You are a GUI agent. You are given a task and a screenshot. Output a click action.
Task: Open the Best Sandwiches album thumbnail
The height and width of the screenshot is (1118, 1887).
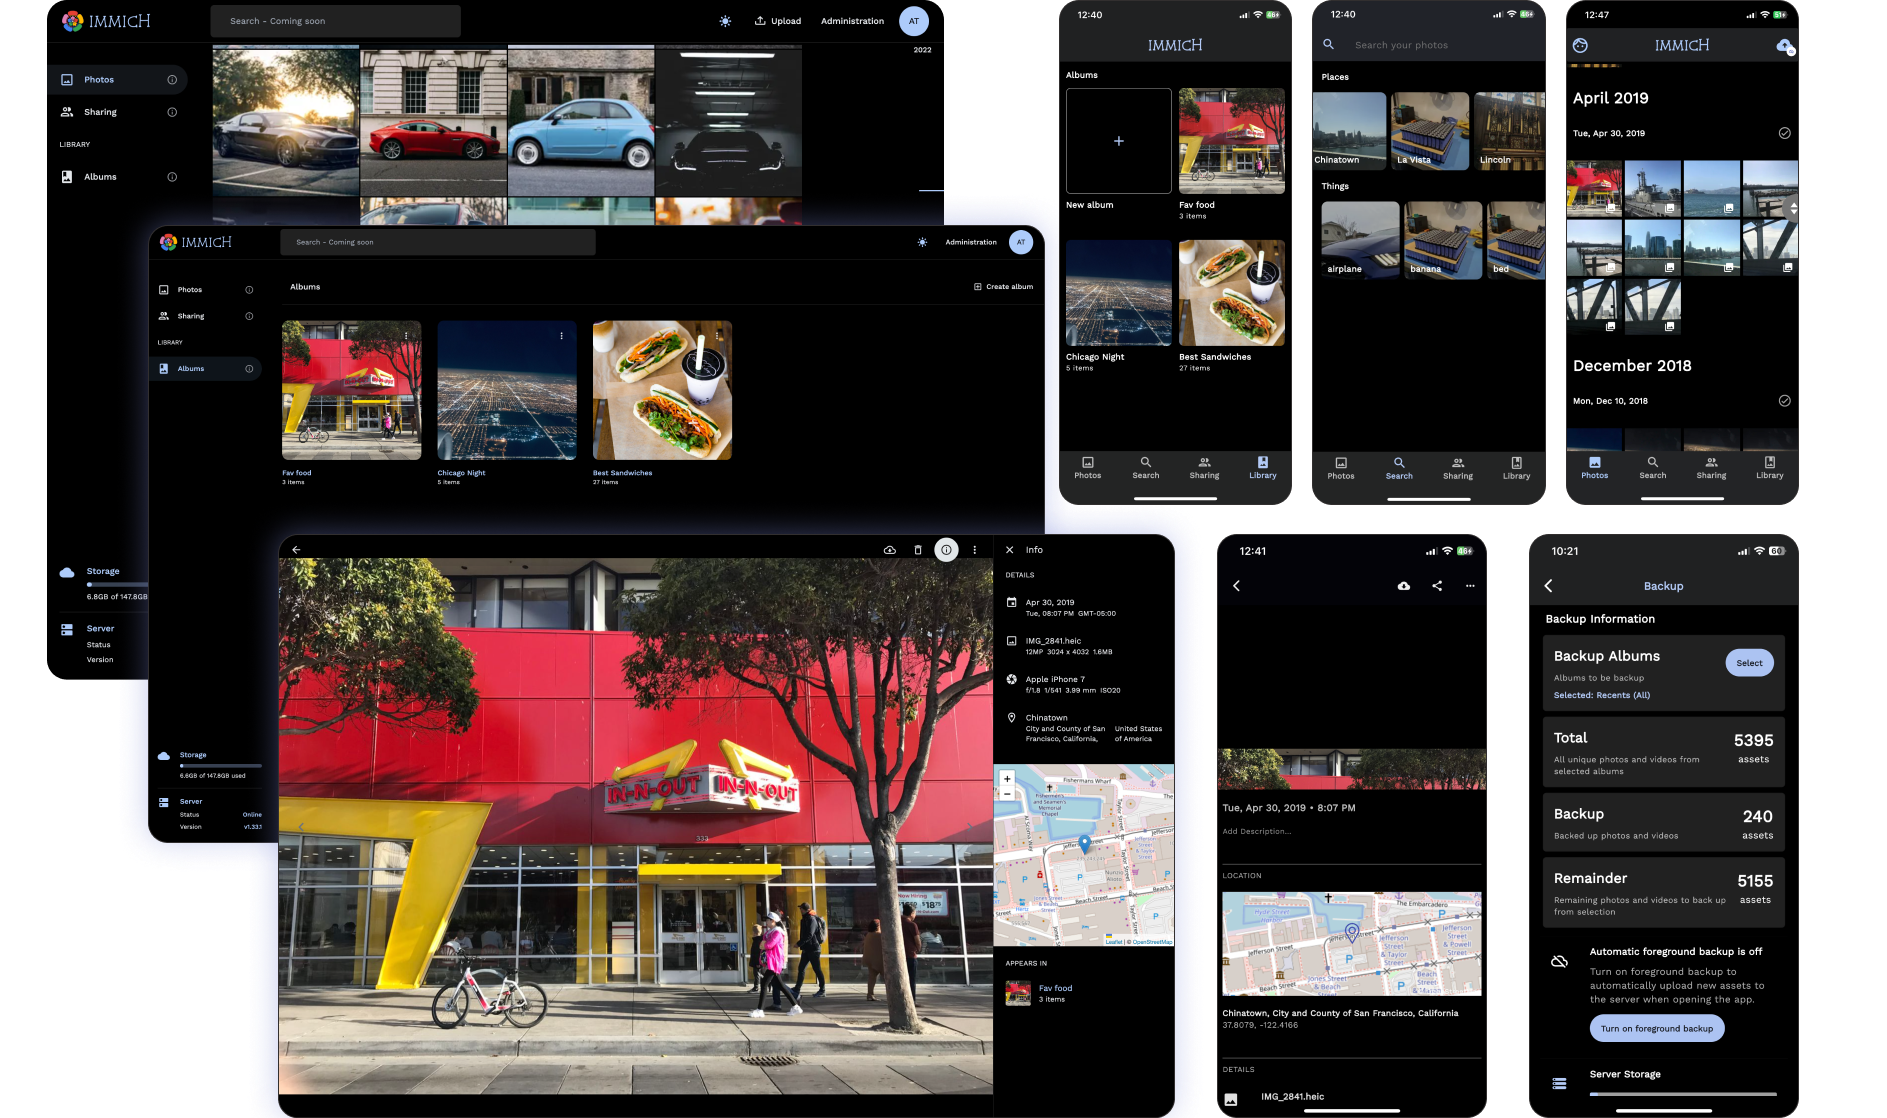[x=661, y=390]
